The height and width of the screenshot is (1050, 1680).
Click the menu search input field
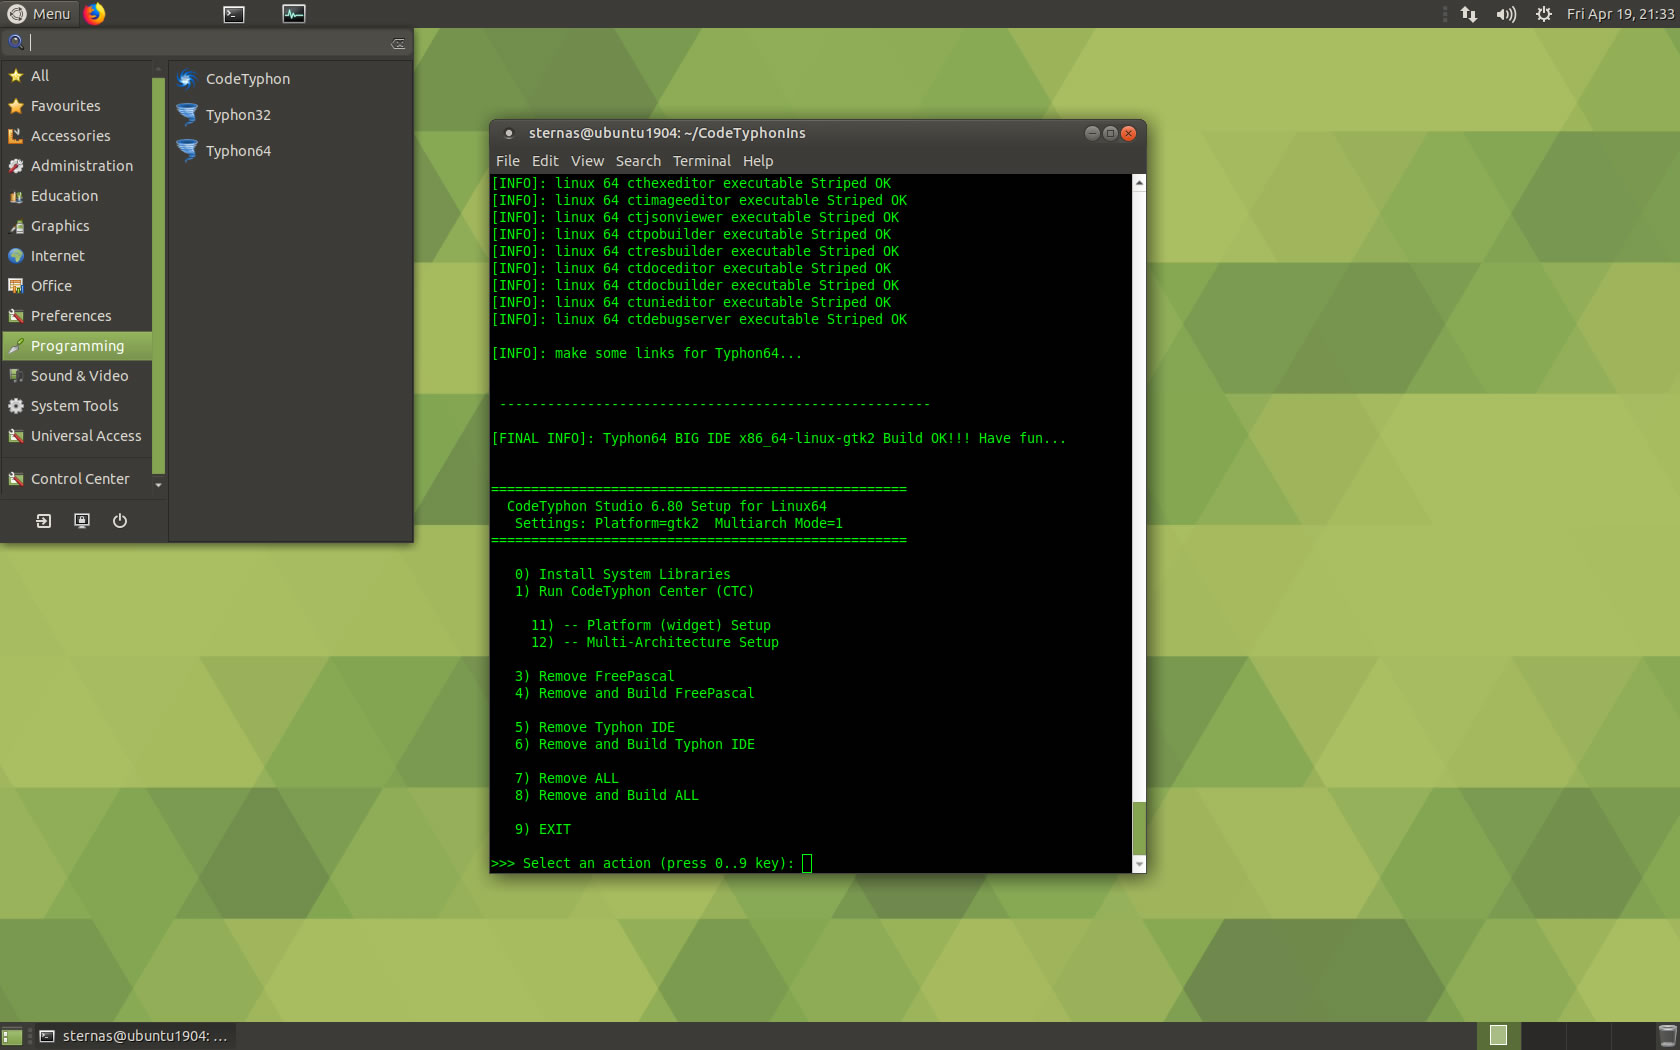(x=208, y=42)
